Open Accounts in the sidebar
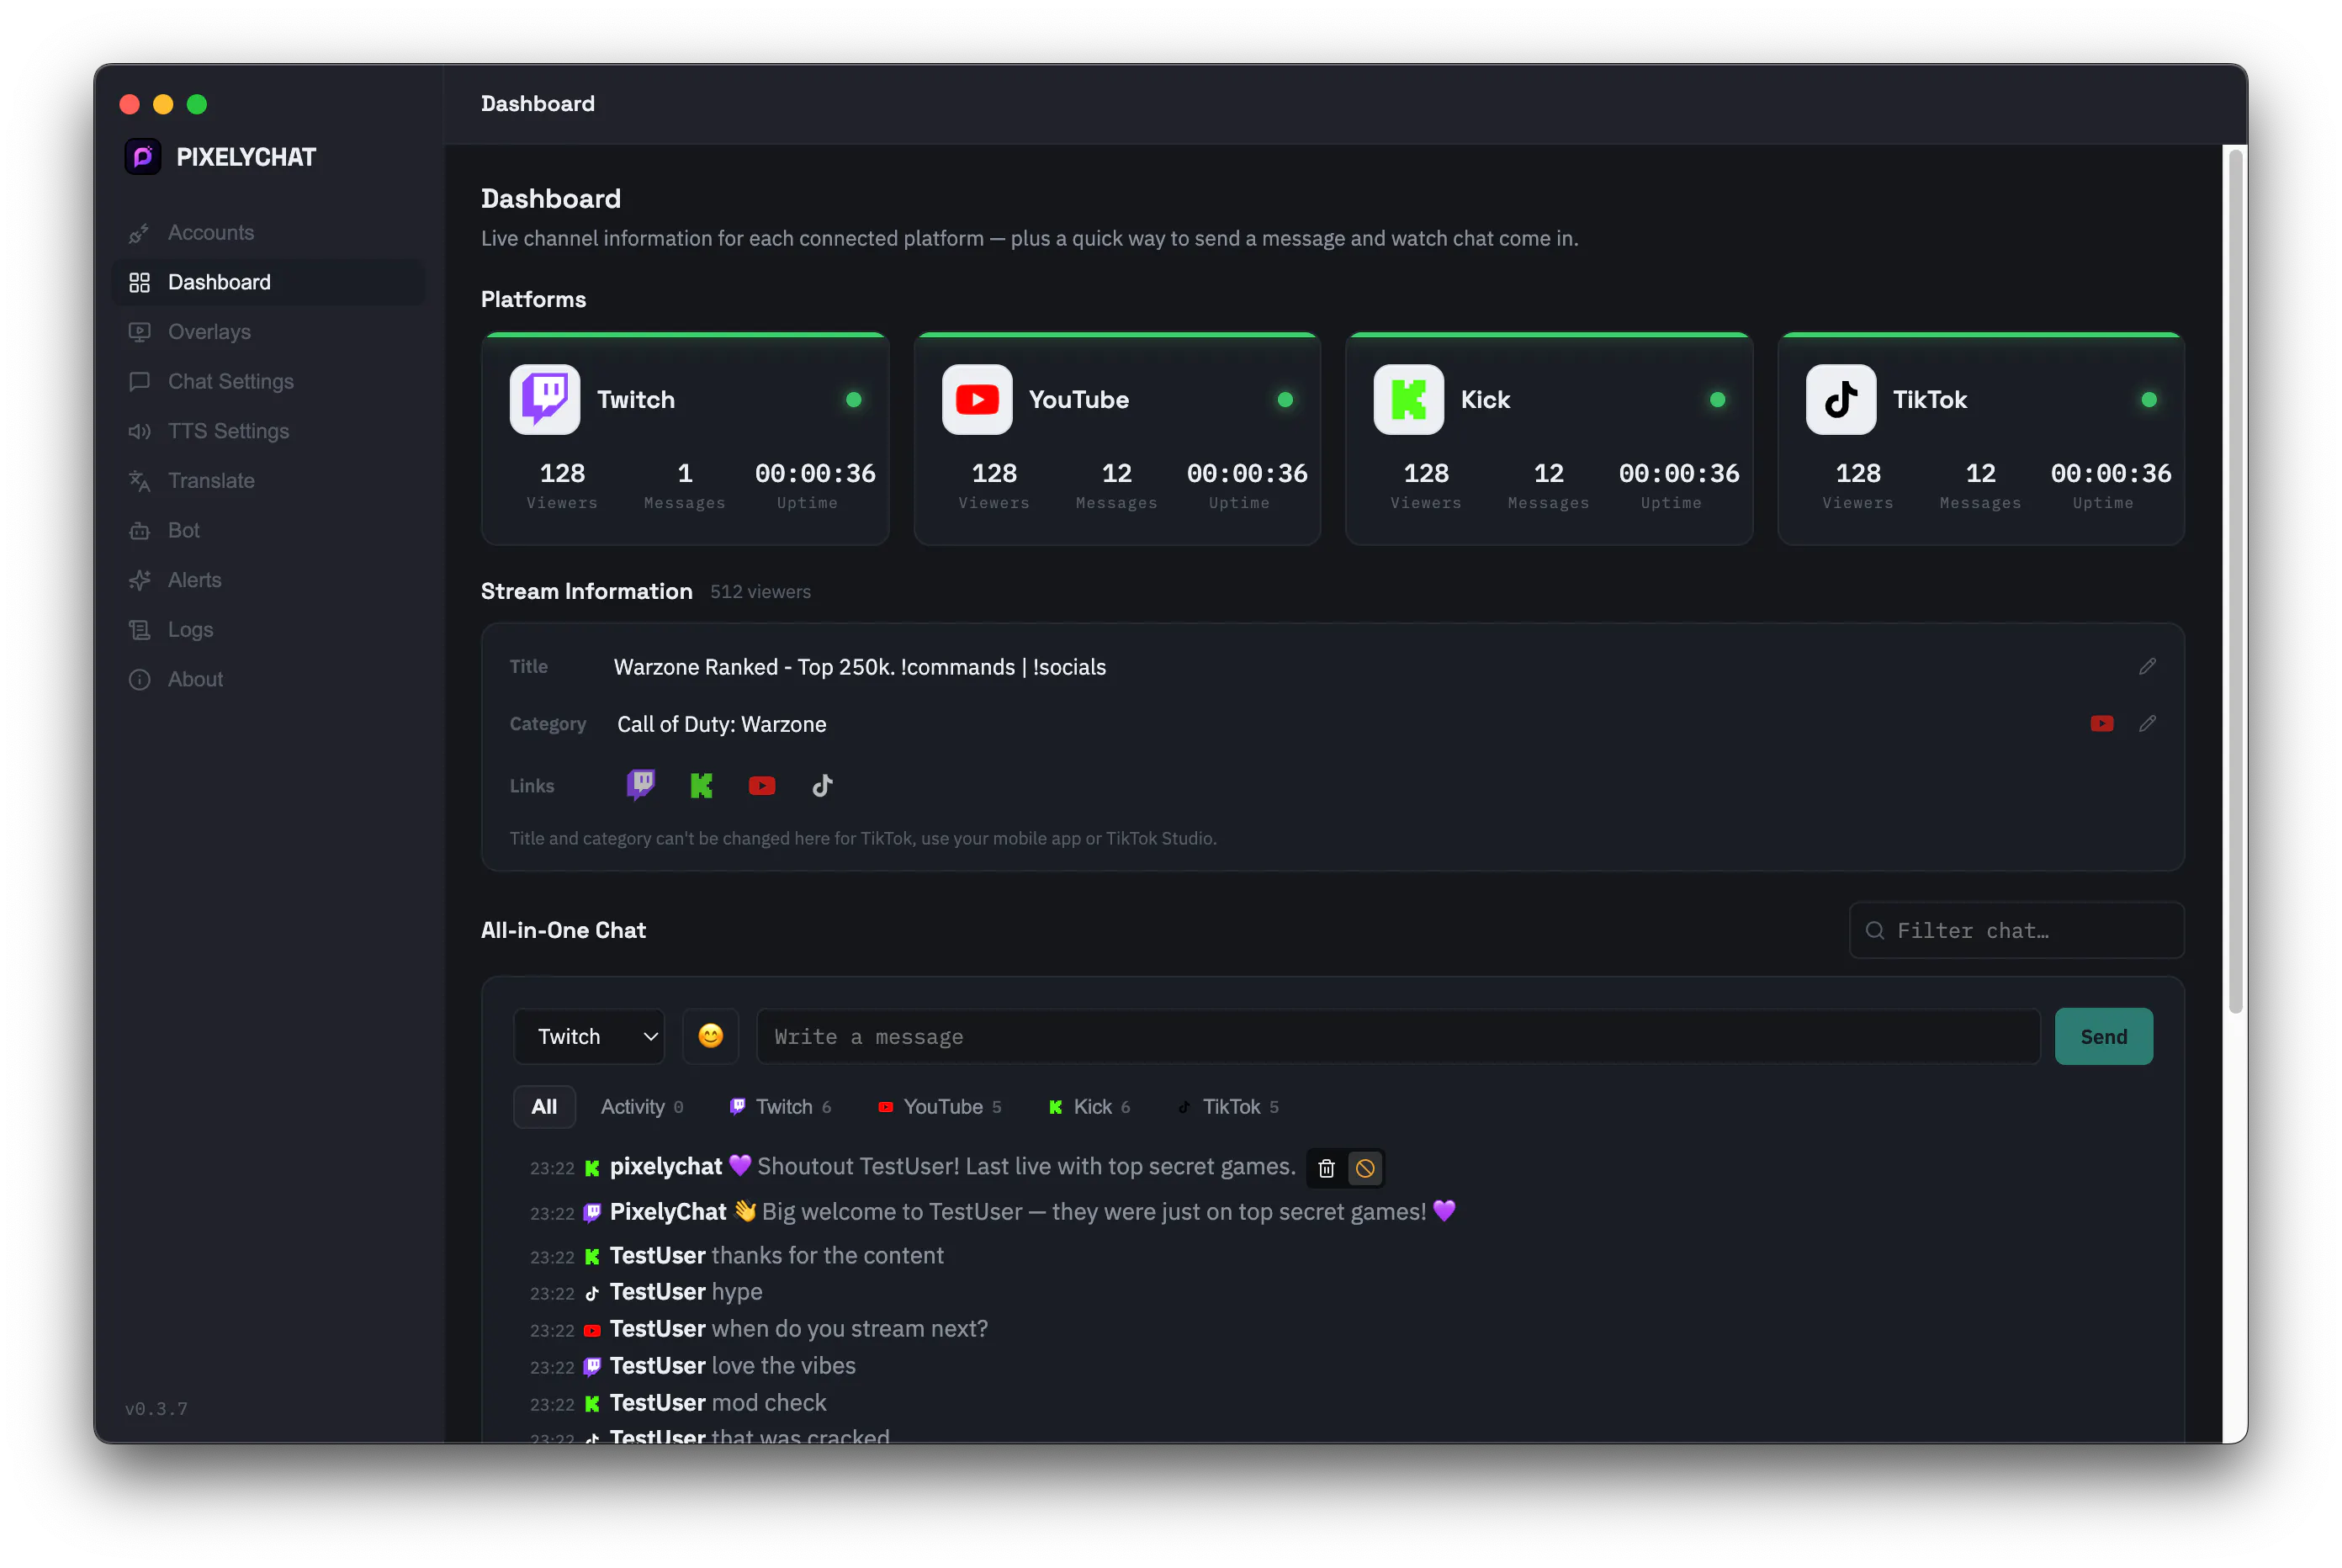 point(268,233)
